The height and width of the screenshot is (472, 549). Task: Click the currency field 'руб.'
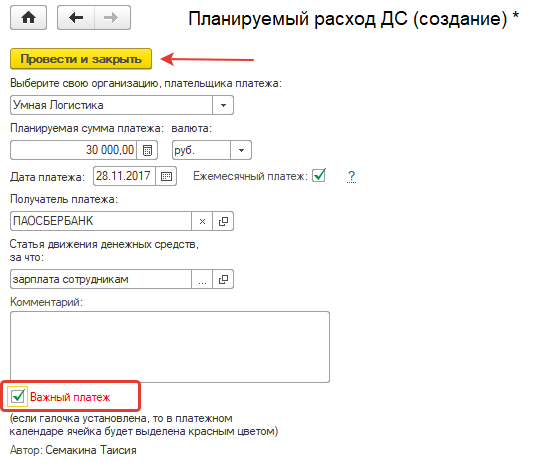point(201,150)
